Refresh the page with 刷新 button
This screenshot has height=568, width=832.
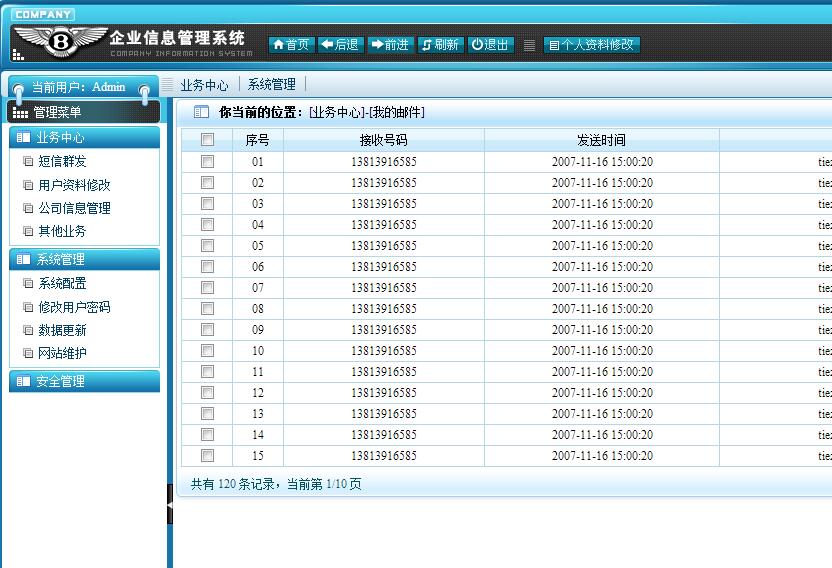point(440,45)
